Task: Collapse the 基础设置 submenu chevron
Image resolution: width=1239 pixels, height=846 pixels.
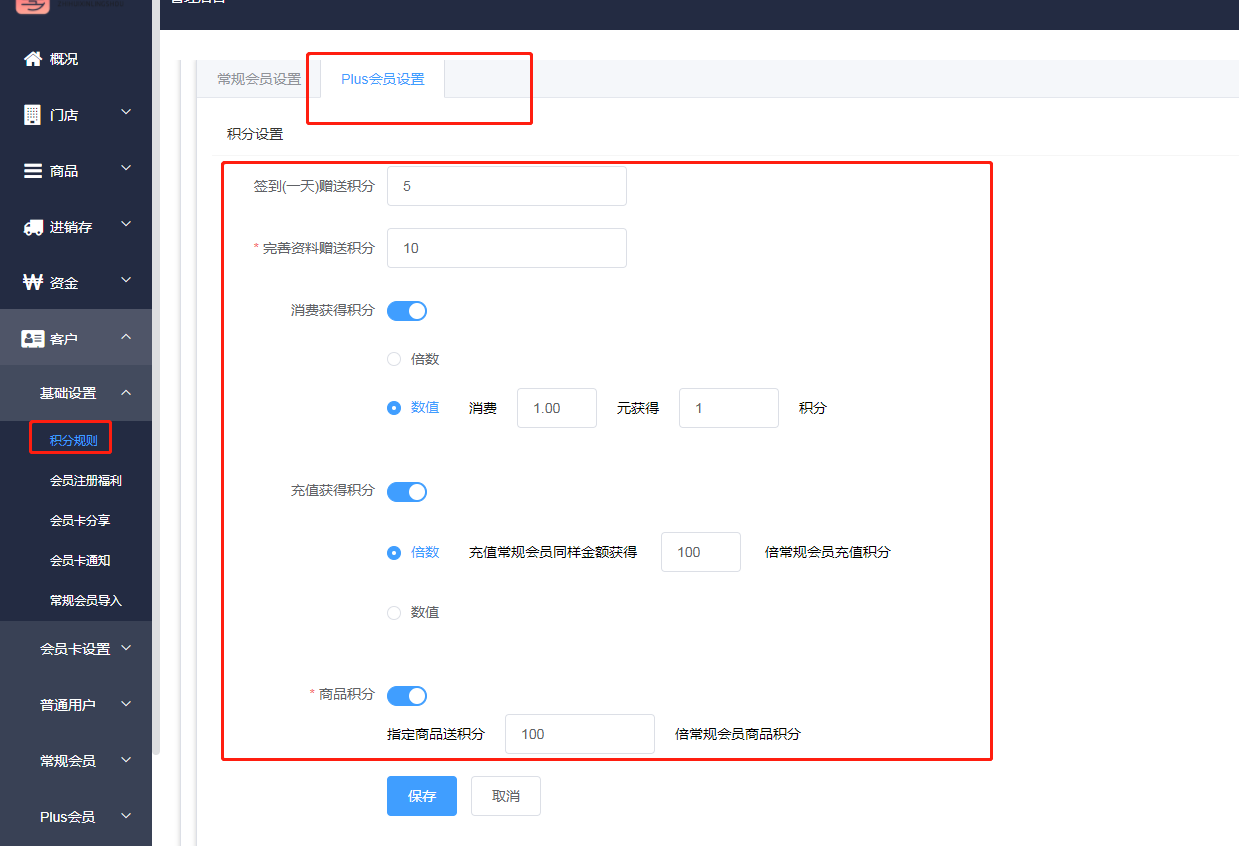Action: tap(126, 393)
